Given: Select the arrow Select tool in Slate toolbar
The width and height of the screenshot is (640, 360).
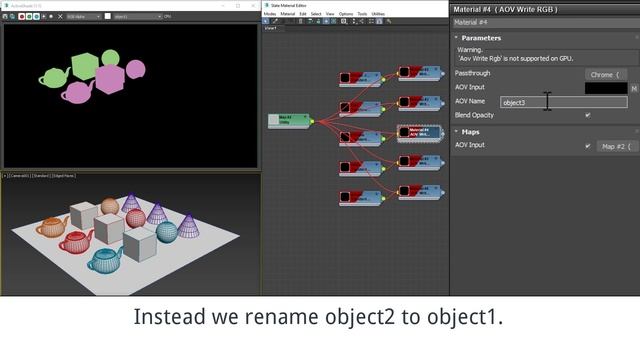Looking at the screenshot, I should 266,21.
